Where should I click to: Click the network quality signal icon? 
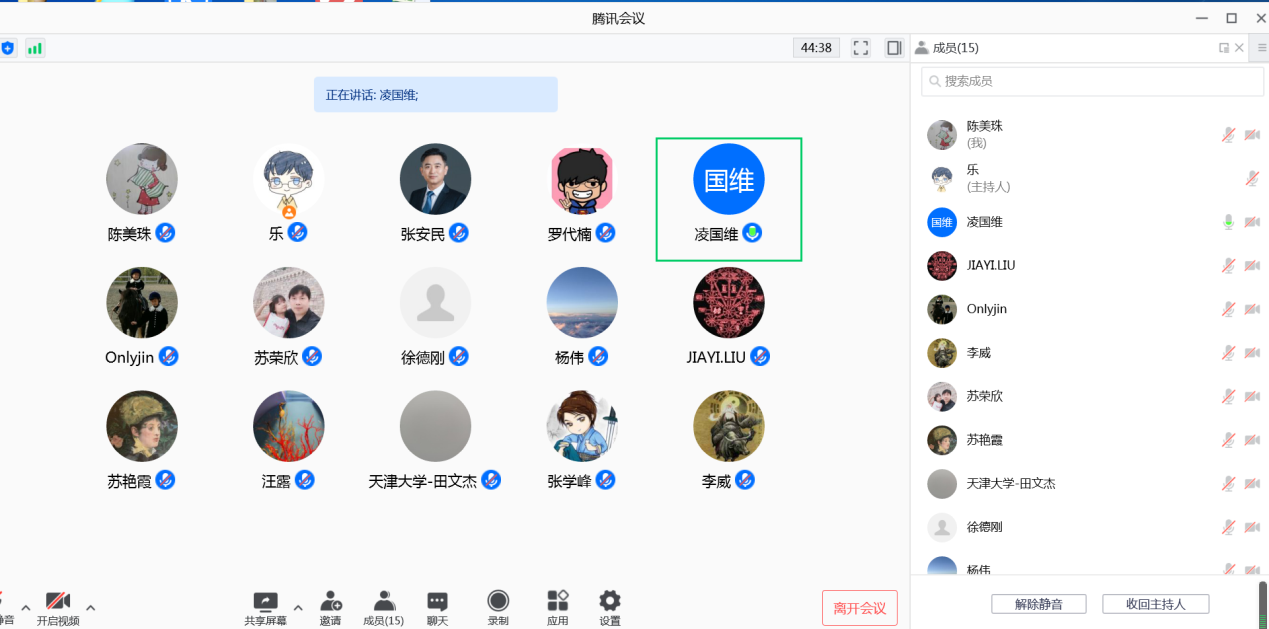click(34, 47)
